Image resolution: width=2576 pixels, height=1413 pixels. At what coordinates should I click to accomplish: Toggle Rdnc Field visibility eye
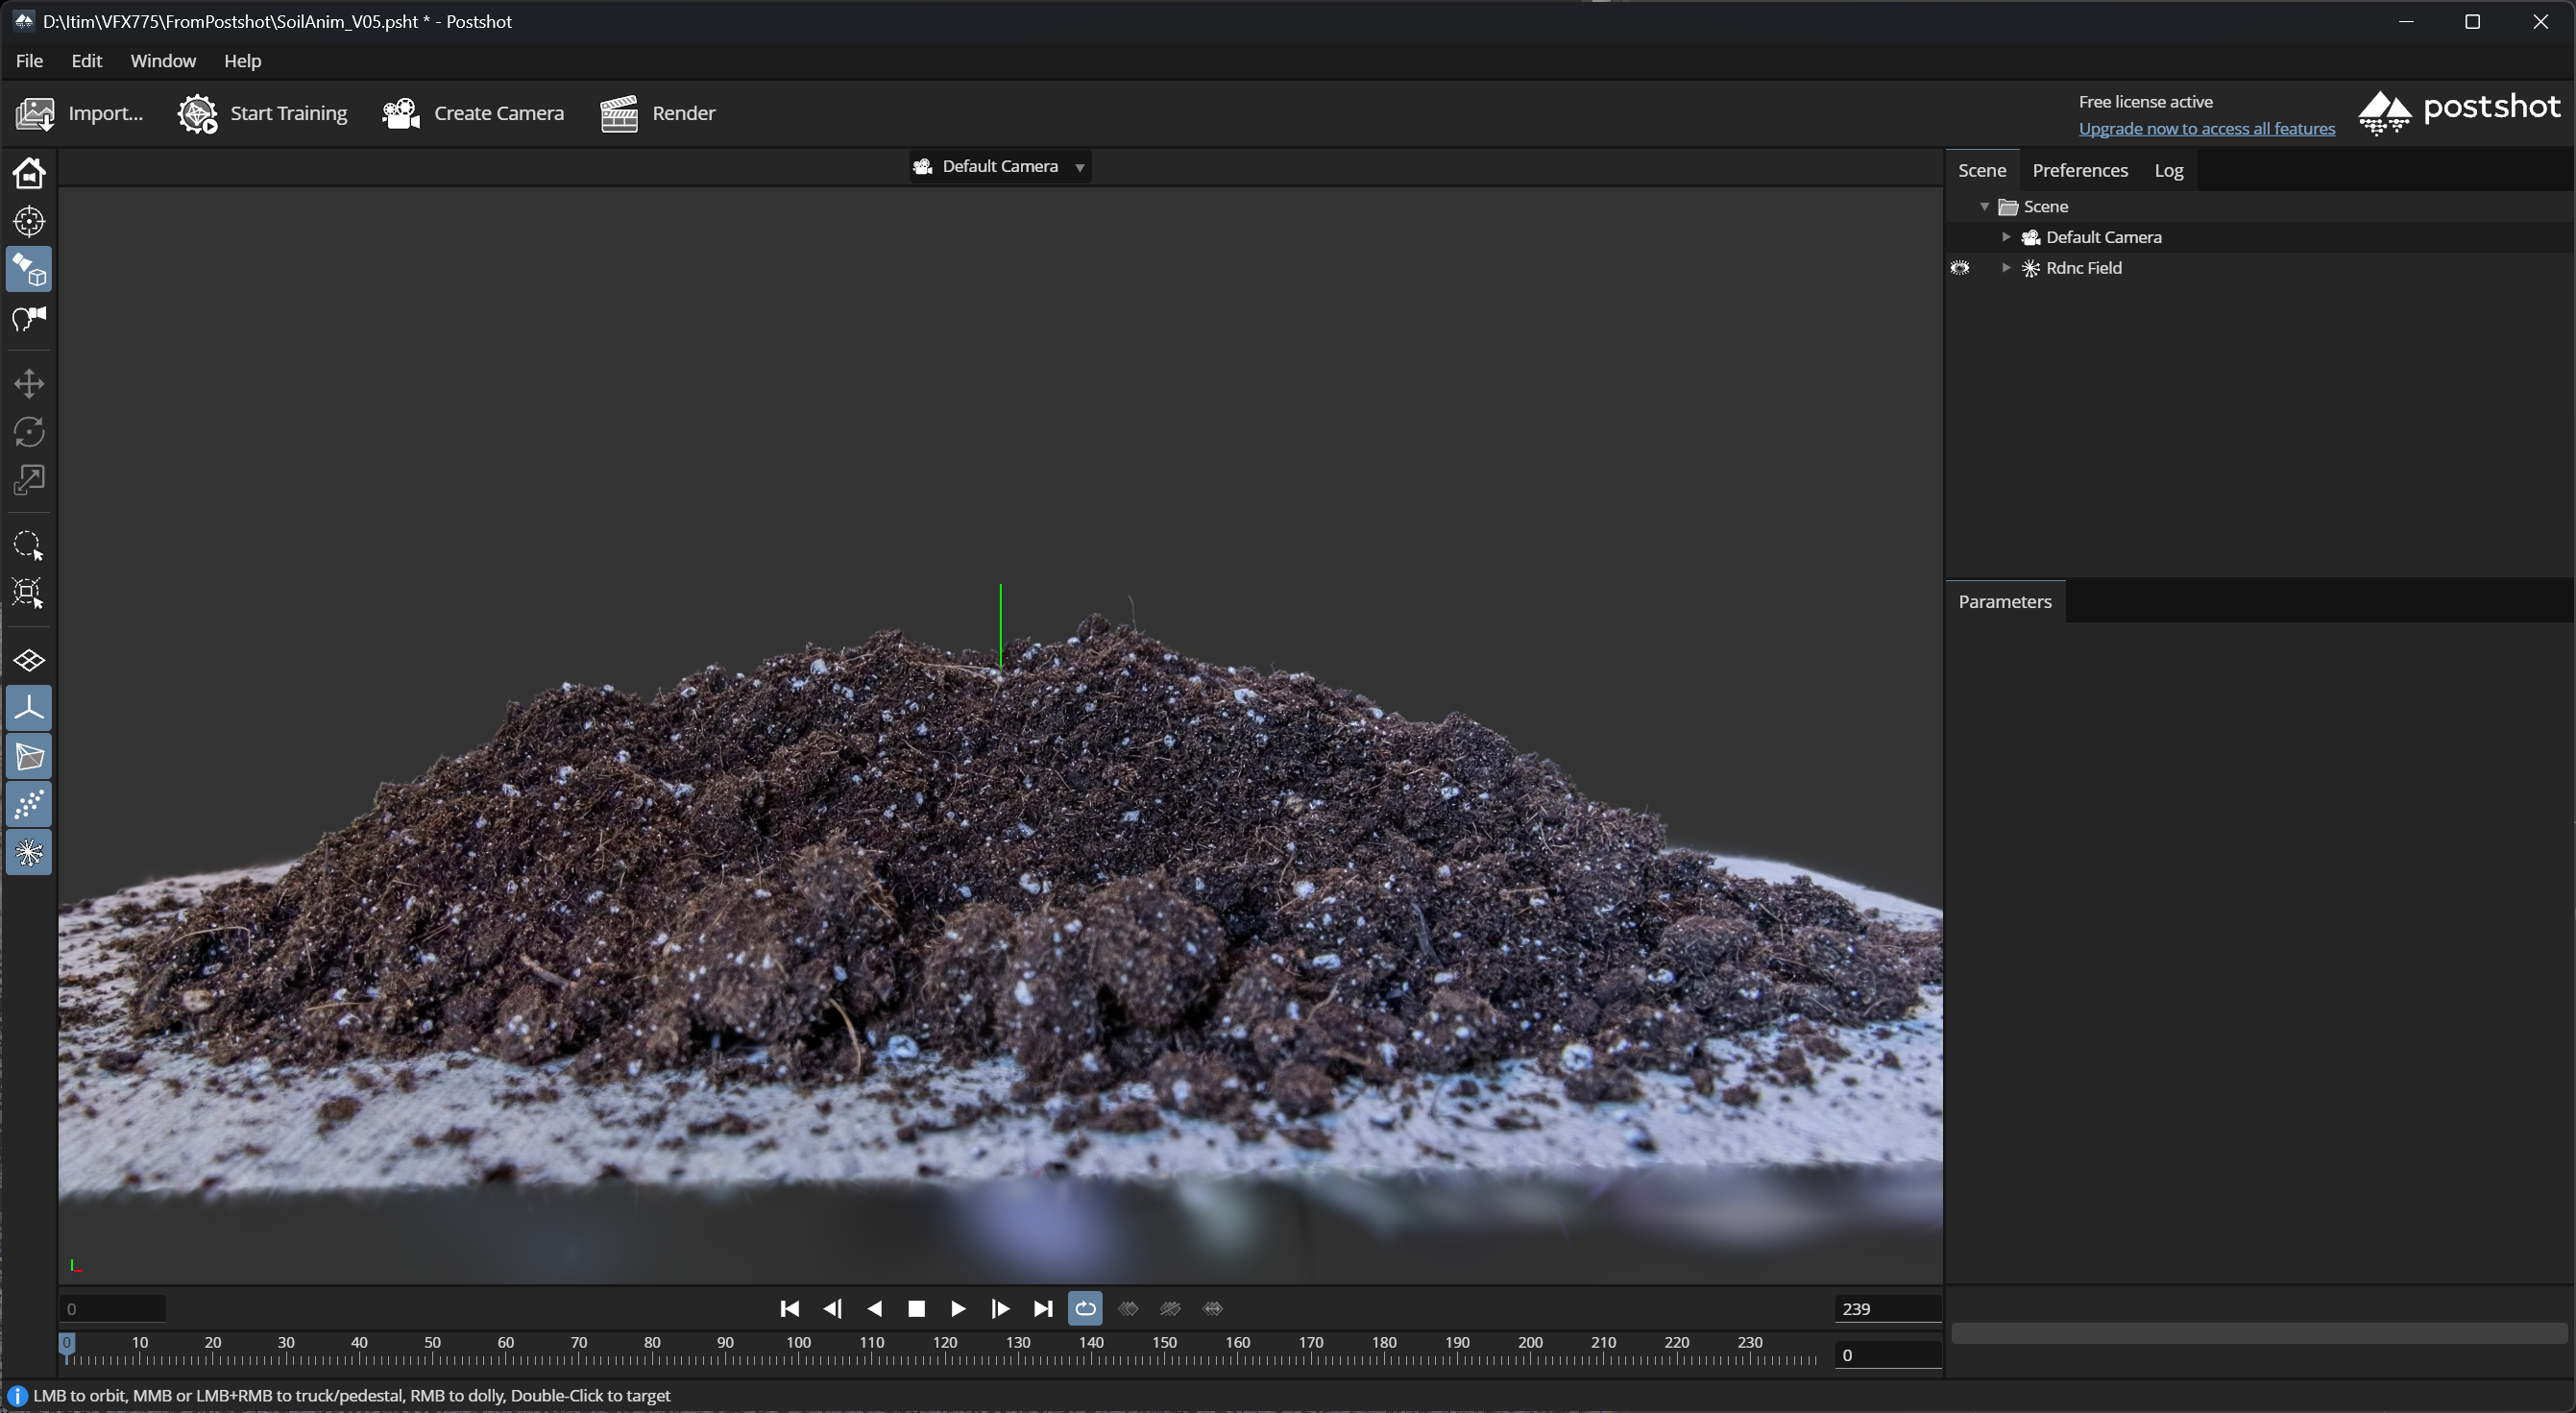coord(1960,268)
